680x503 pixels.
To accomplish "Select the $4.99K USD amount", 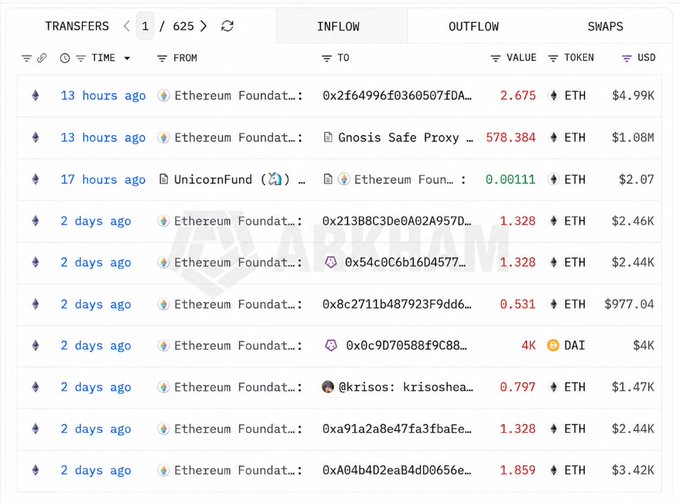I will point(633,96).
